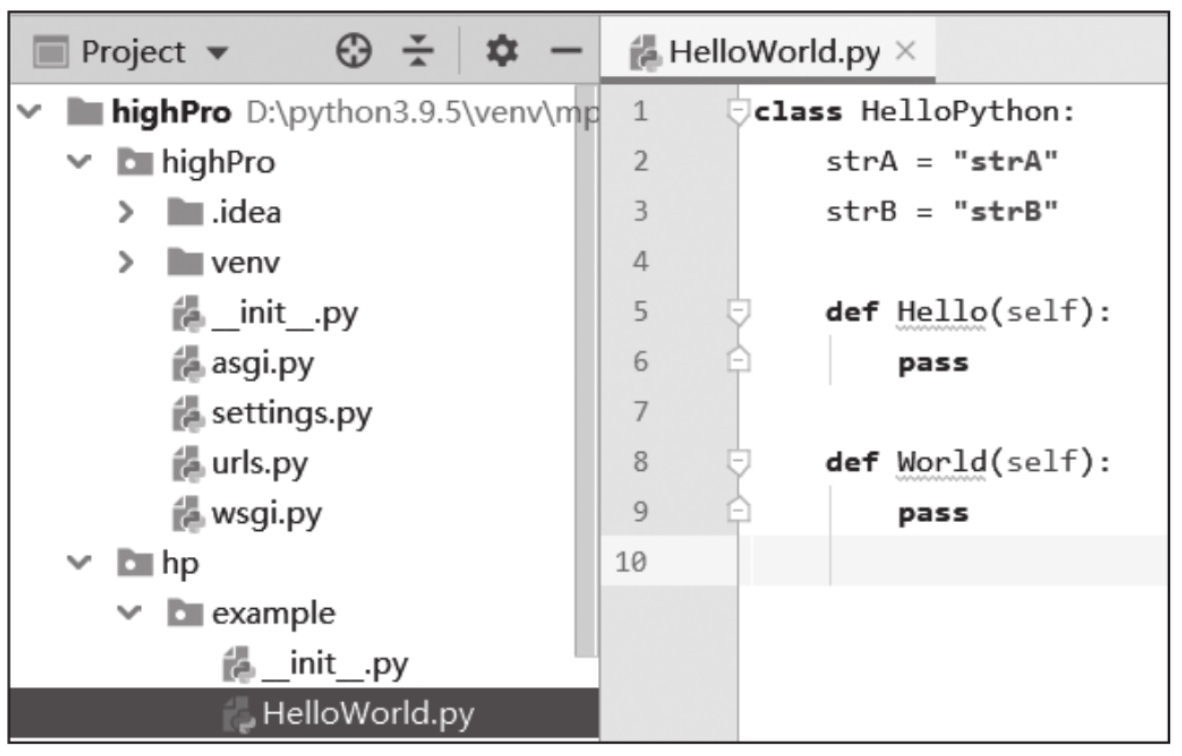Collapse the hp folder

(x=79, y=564)
